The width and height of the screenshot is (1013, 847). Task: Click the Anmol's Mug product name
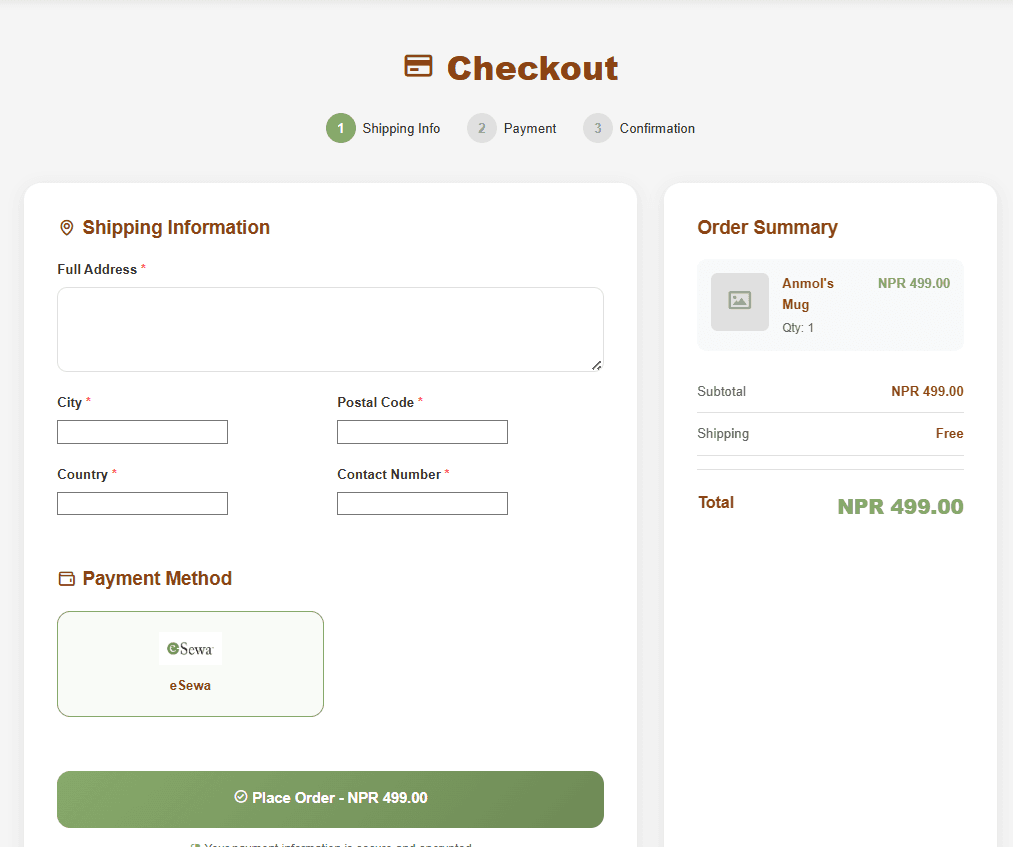[x=808, y=294]
